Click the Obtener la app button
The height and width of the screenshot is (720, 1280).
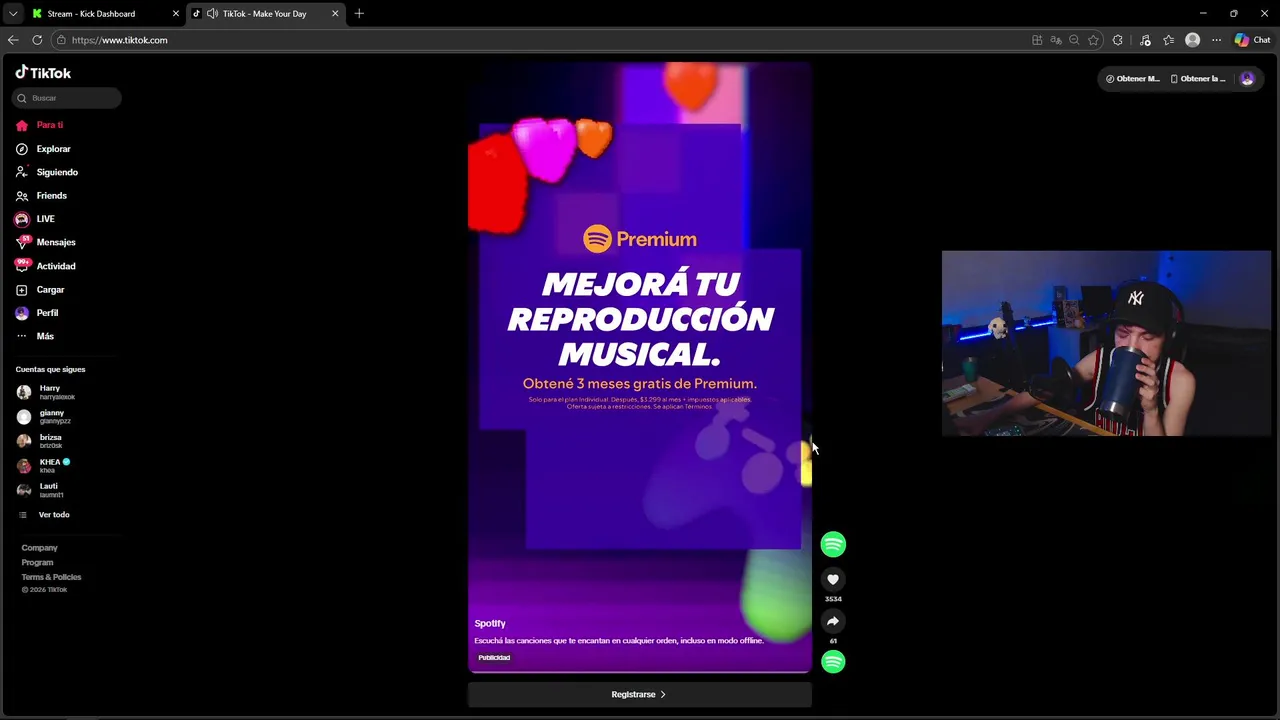tap(1197, 79)
